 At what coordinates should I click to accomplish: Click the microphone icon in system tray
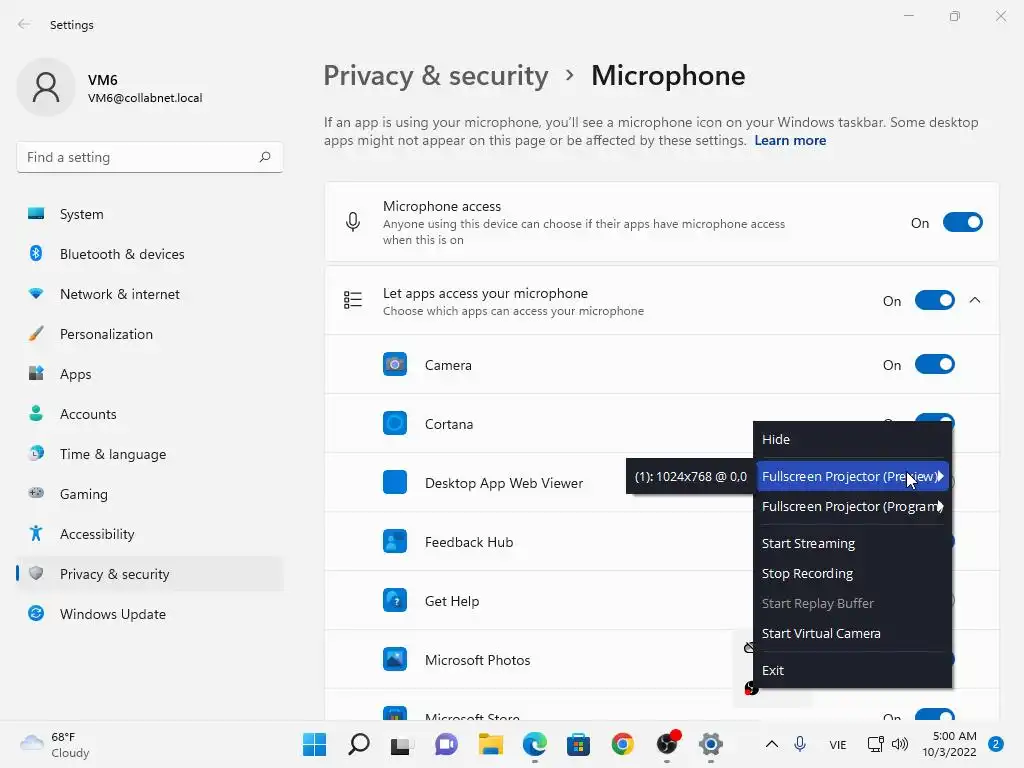(800, 744)
